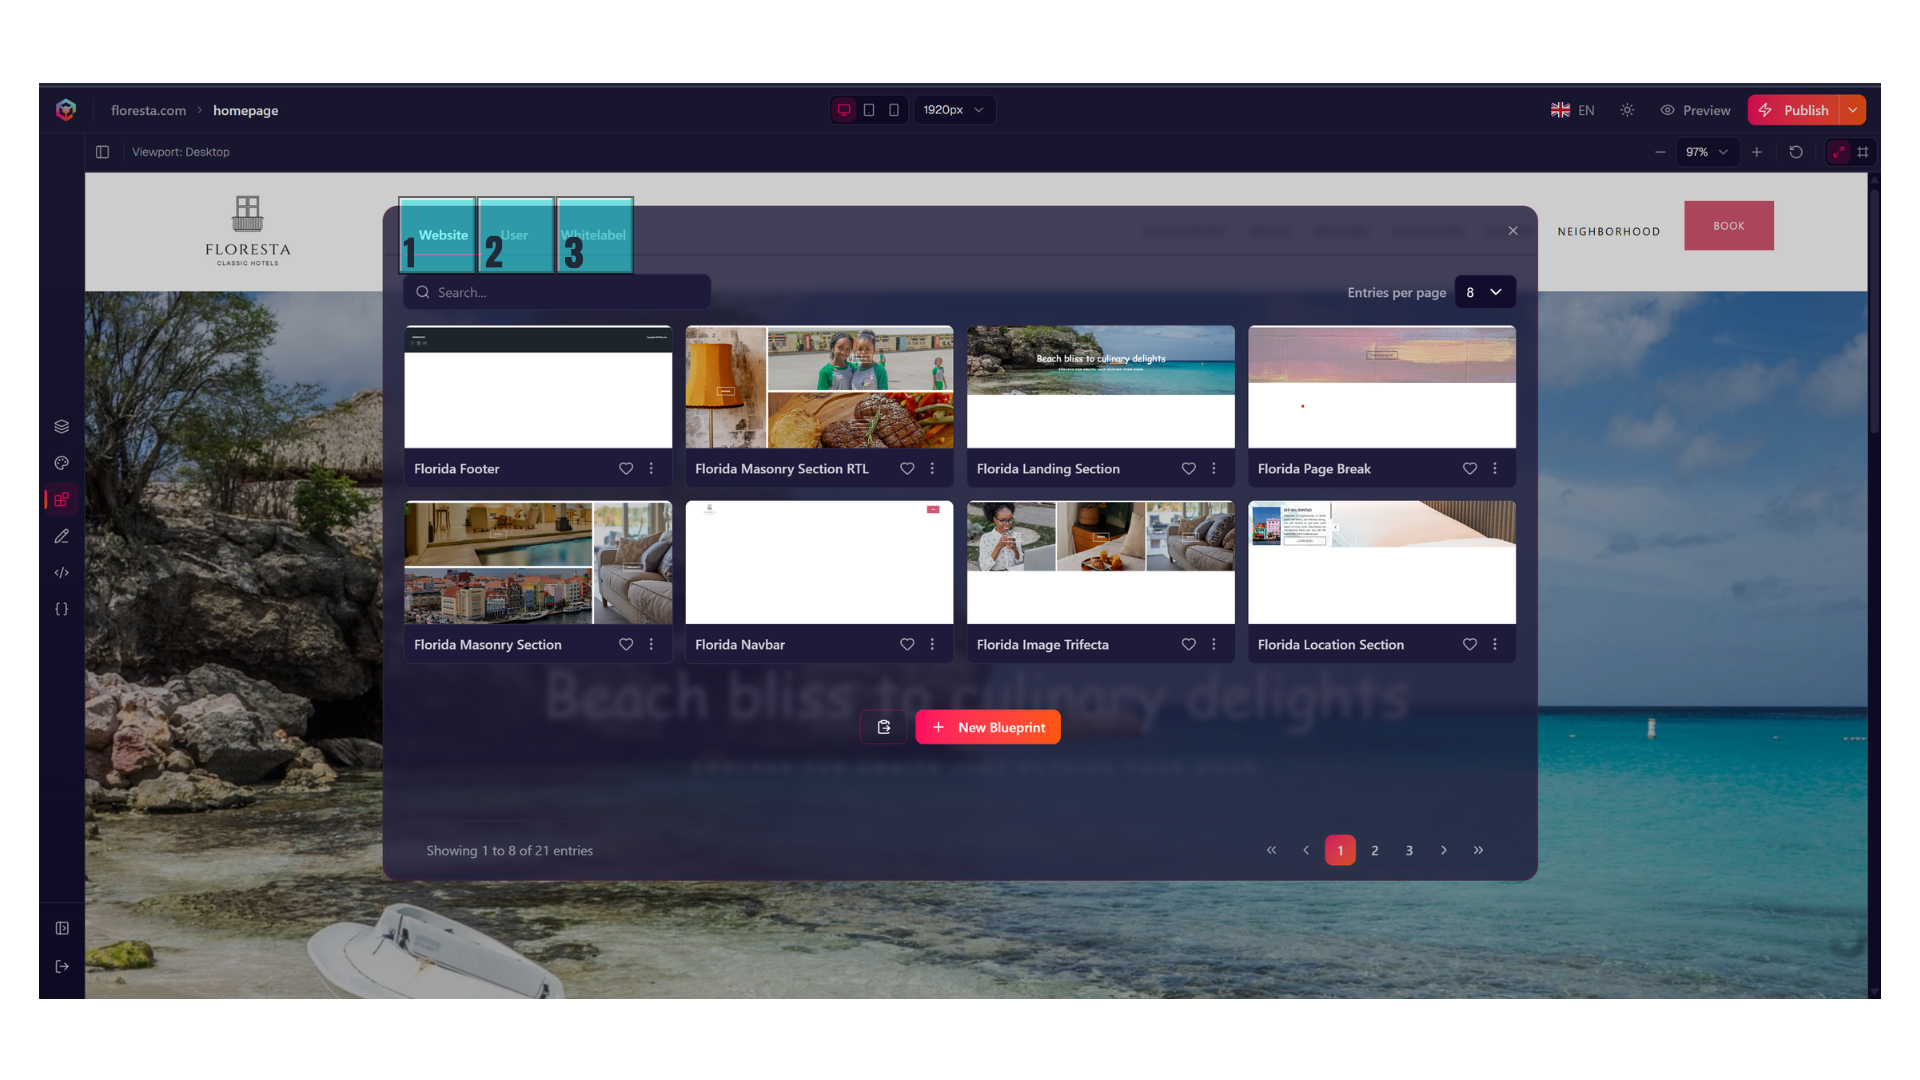
Task: Click the Preview button
Action: pyautogui.click(x=1695, y=110)
